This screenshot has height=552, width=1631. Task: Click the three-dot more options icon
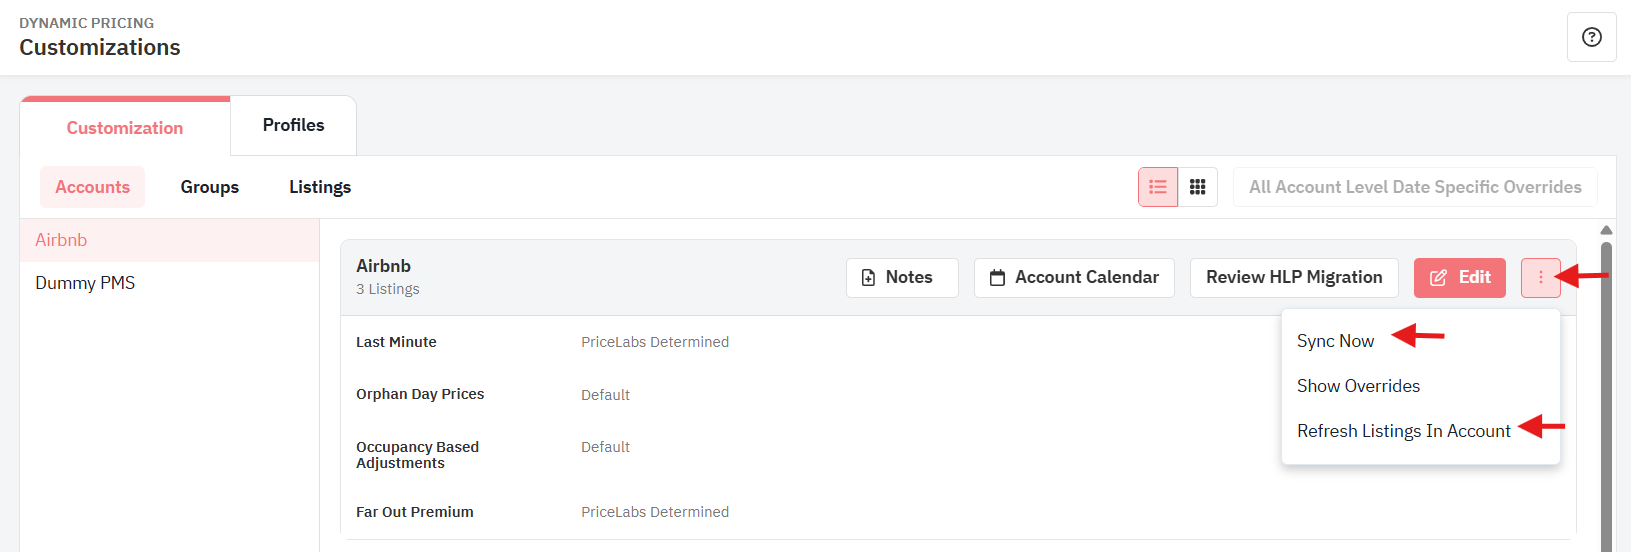click(x=1541, y=277)
